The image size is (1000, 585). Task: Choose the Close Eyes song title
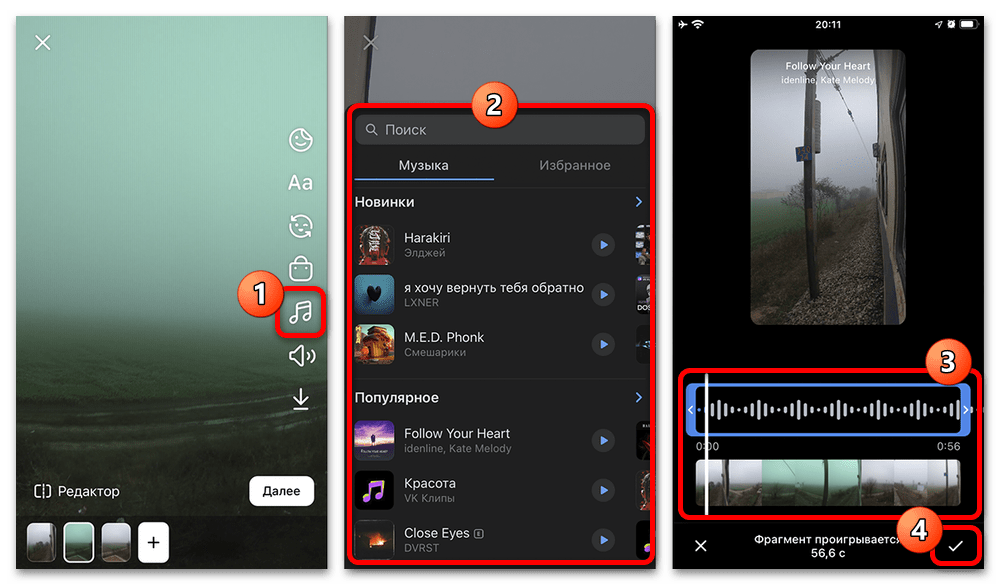(x=436, y=533)
